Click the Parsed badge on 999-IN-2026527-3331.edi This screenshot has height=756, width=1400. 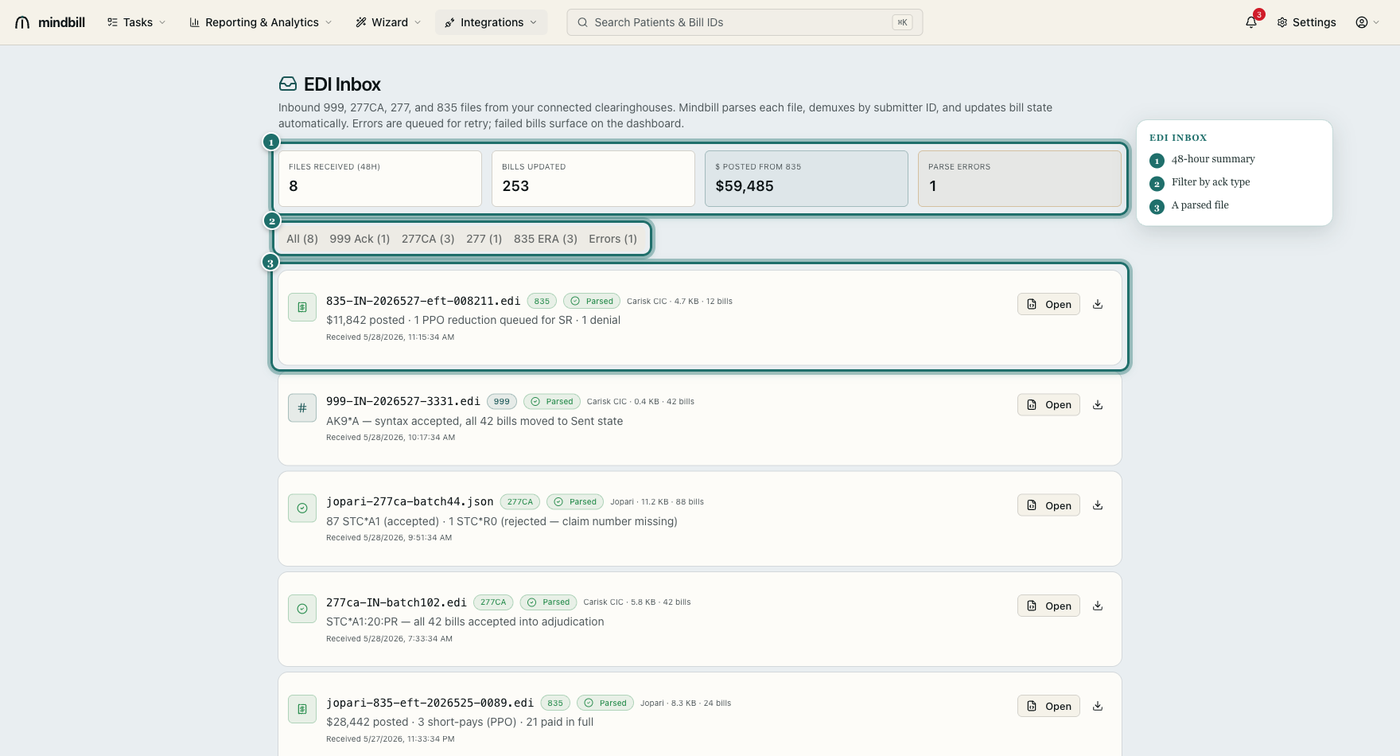point(553,401)
